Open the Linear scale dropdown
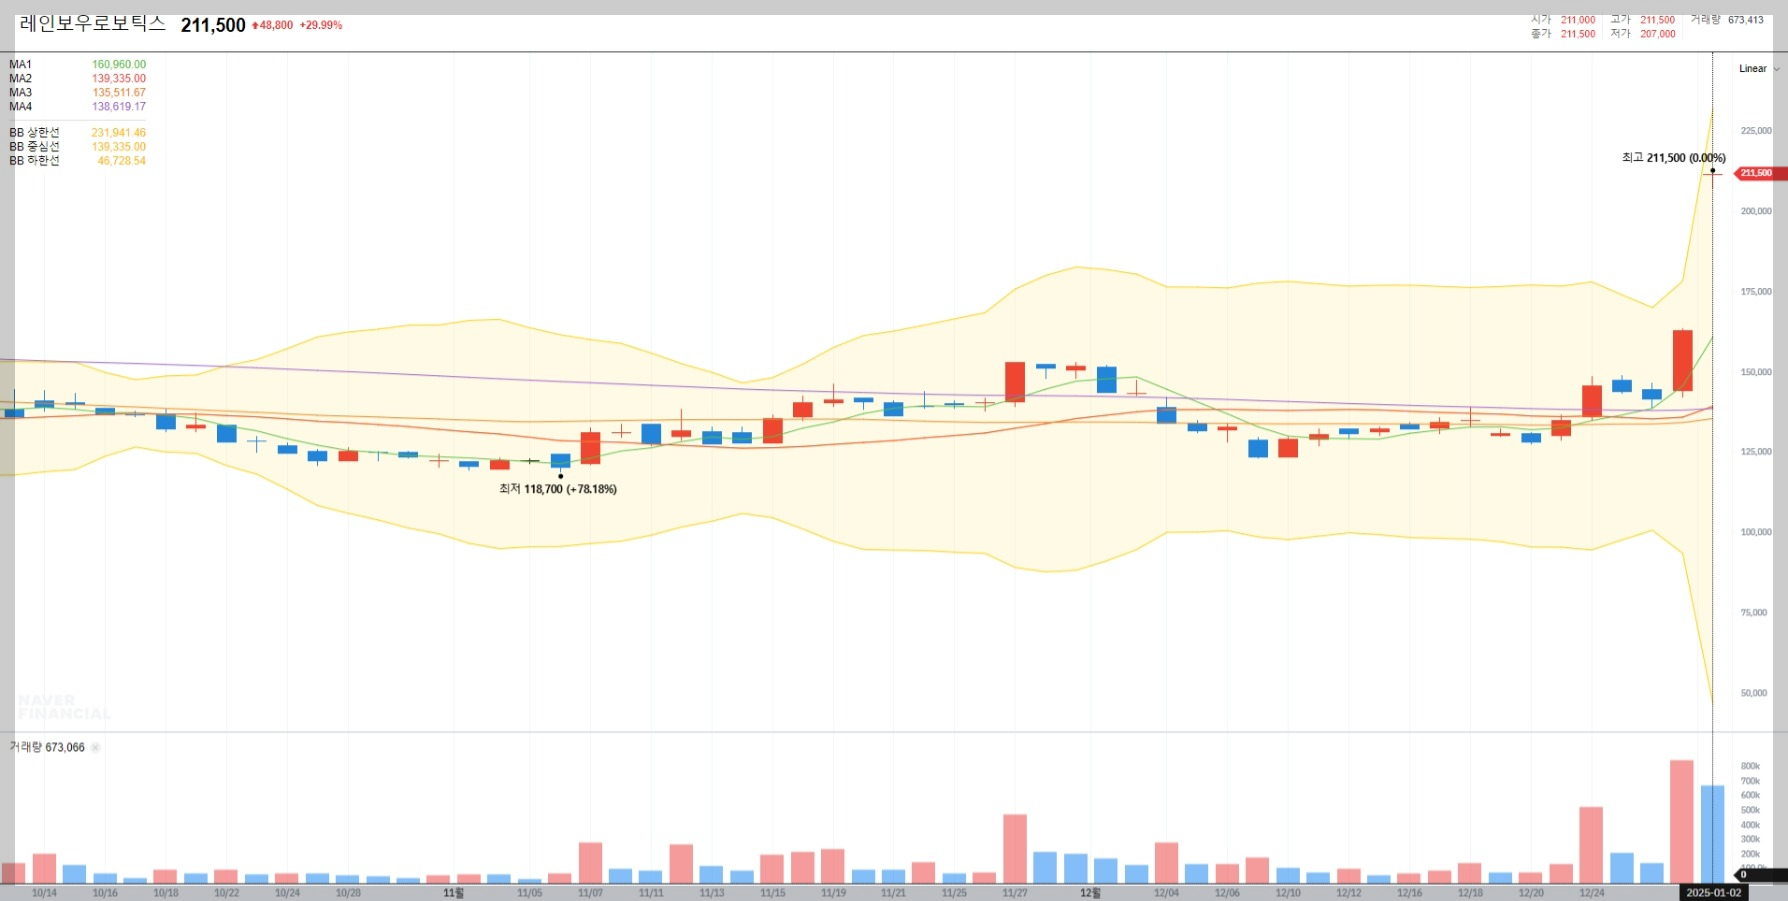 (1759, 69)
